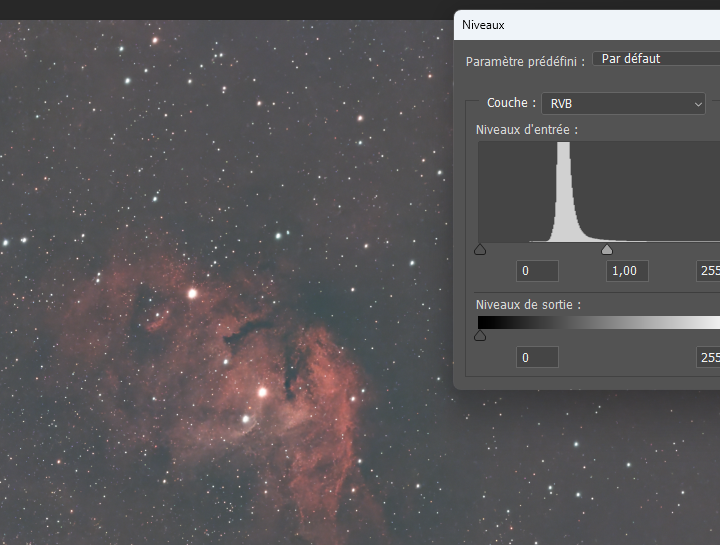Click the 'Couche :' label

(511, 103)
